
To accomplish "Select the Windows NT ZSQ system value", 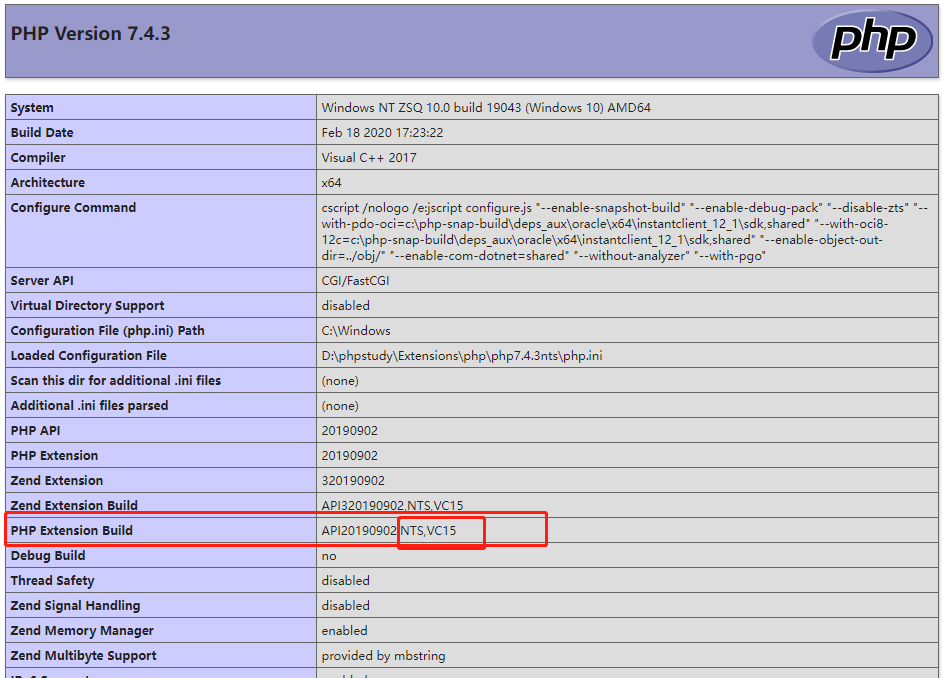I will (x=485, y=108).
